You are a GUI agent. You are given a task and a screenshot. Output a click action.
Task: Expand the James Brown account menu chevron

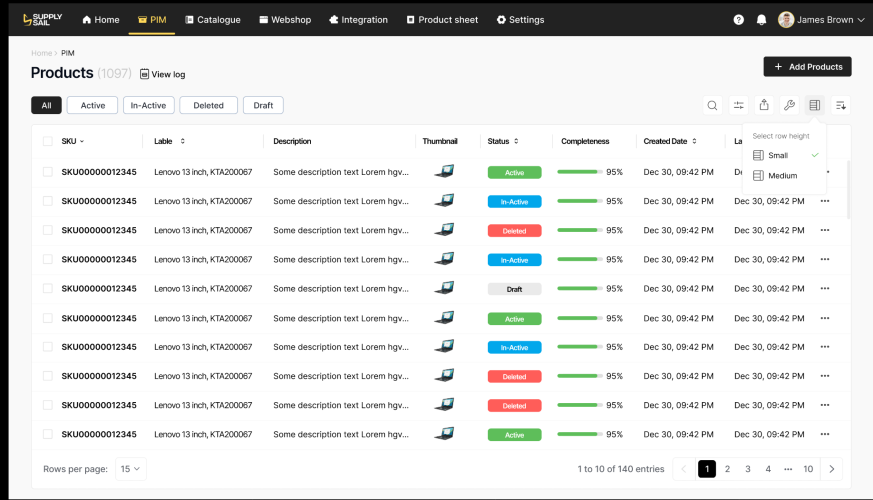click(860, 19)
